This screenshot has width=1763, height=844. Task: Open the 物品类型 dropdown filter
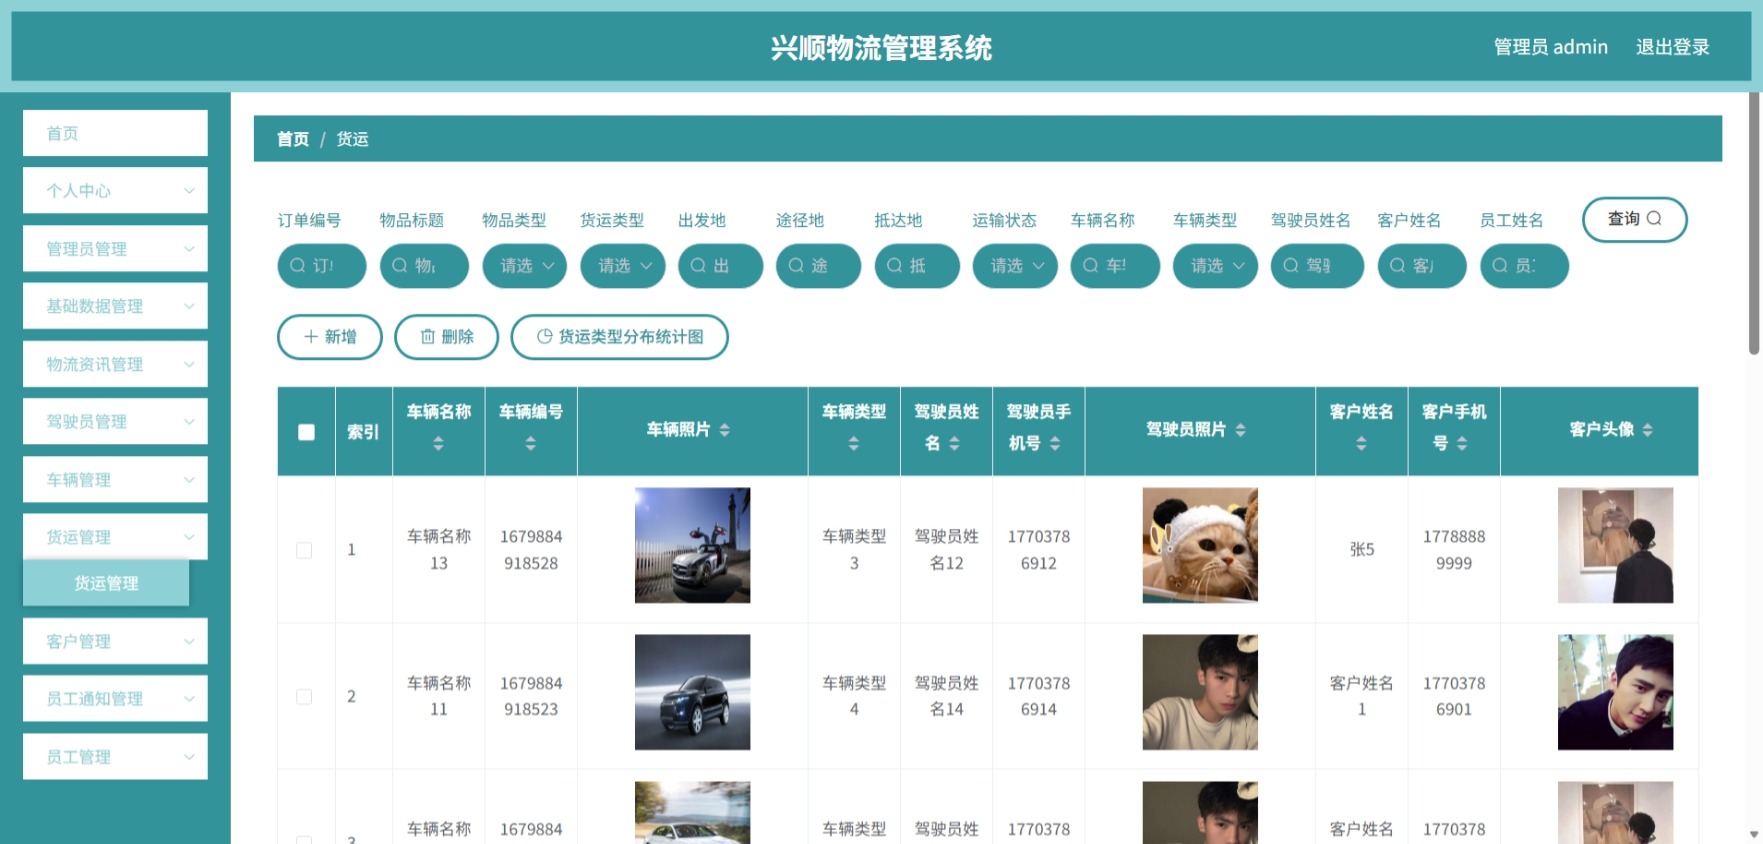point(525,266)
